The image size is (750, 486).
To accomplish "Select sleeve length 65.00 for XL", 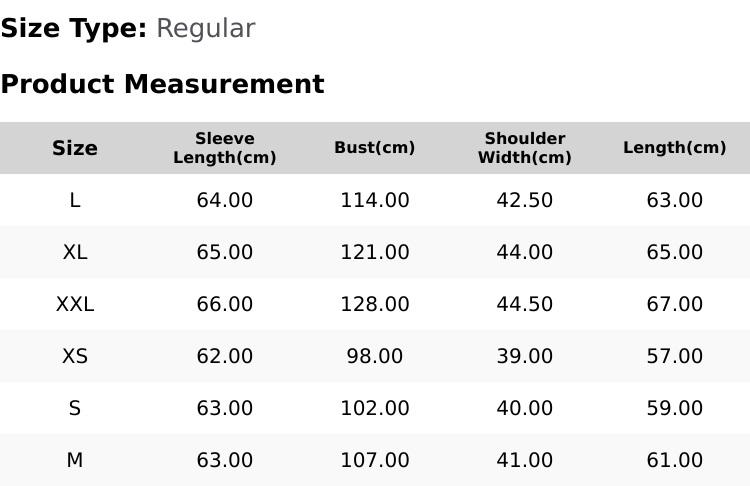I will point(225,252).
